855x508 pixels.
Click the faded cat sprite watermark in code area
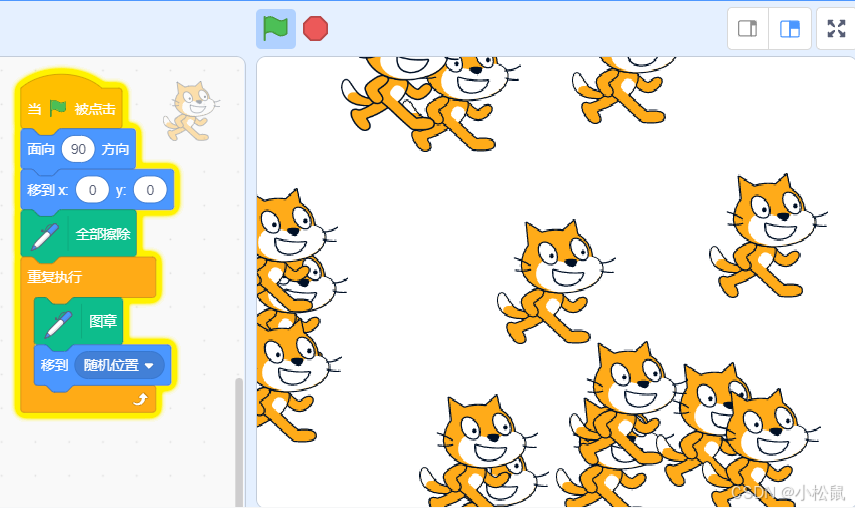coord(192,111)
